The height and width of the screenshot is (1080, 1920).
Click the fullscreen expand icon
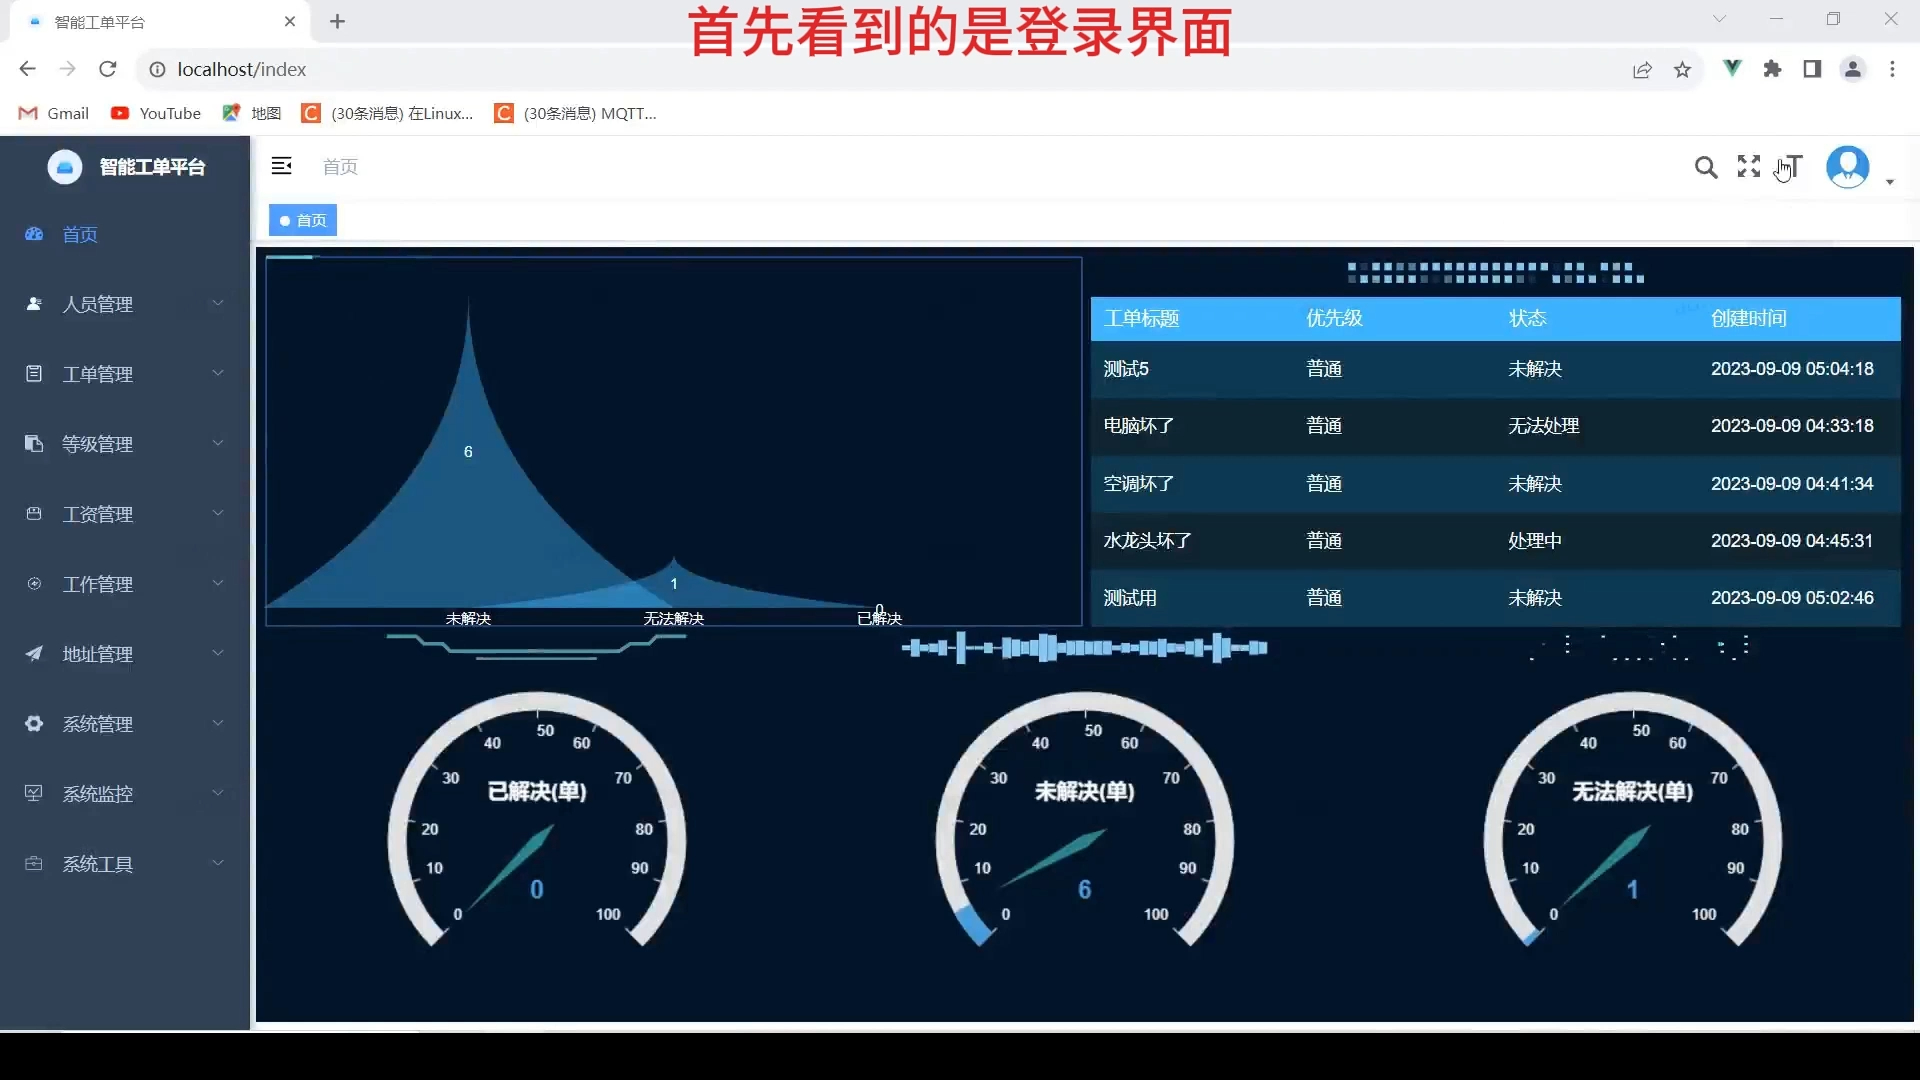point(1749,166)
